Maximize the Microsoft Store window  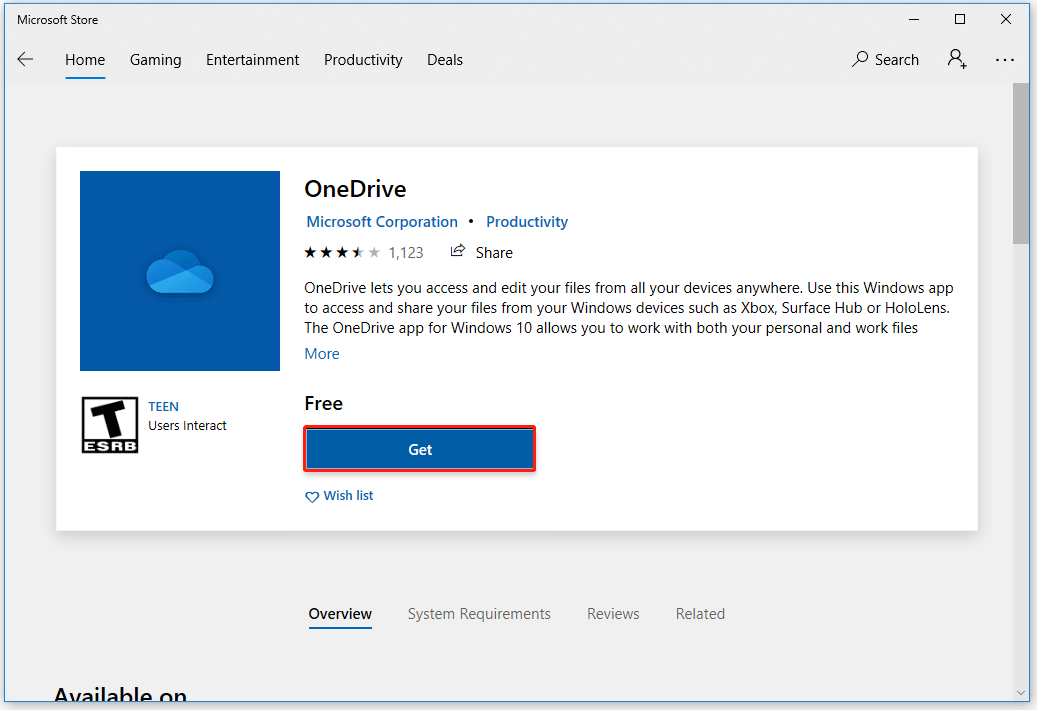pyautogui.click(x=960, y=20)
